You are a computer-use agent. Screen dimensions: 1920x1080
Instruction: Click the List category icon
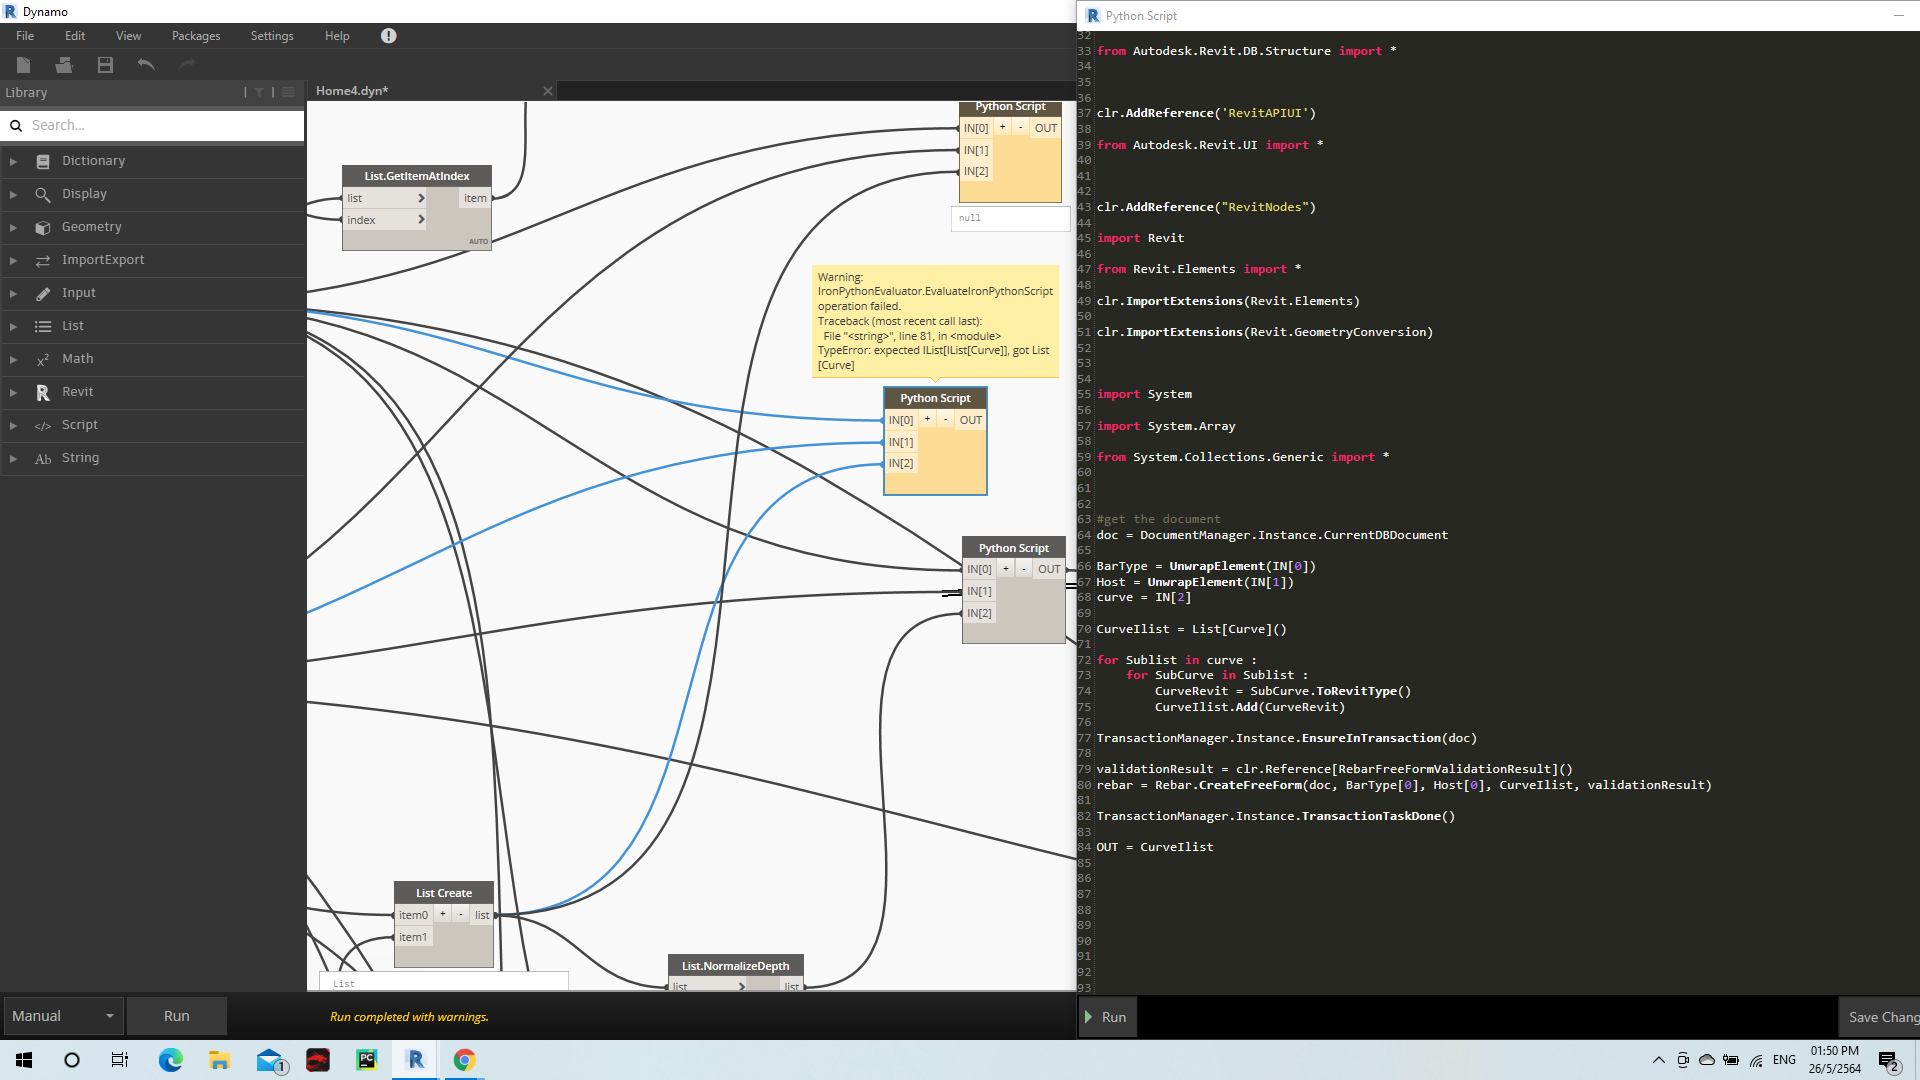43,326
